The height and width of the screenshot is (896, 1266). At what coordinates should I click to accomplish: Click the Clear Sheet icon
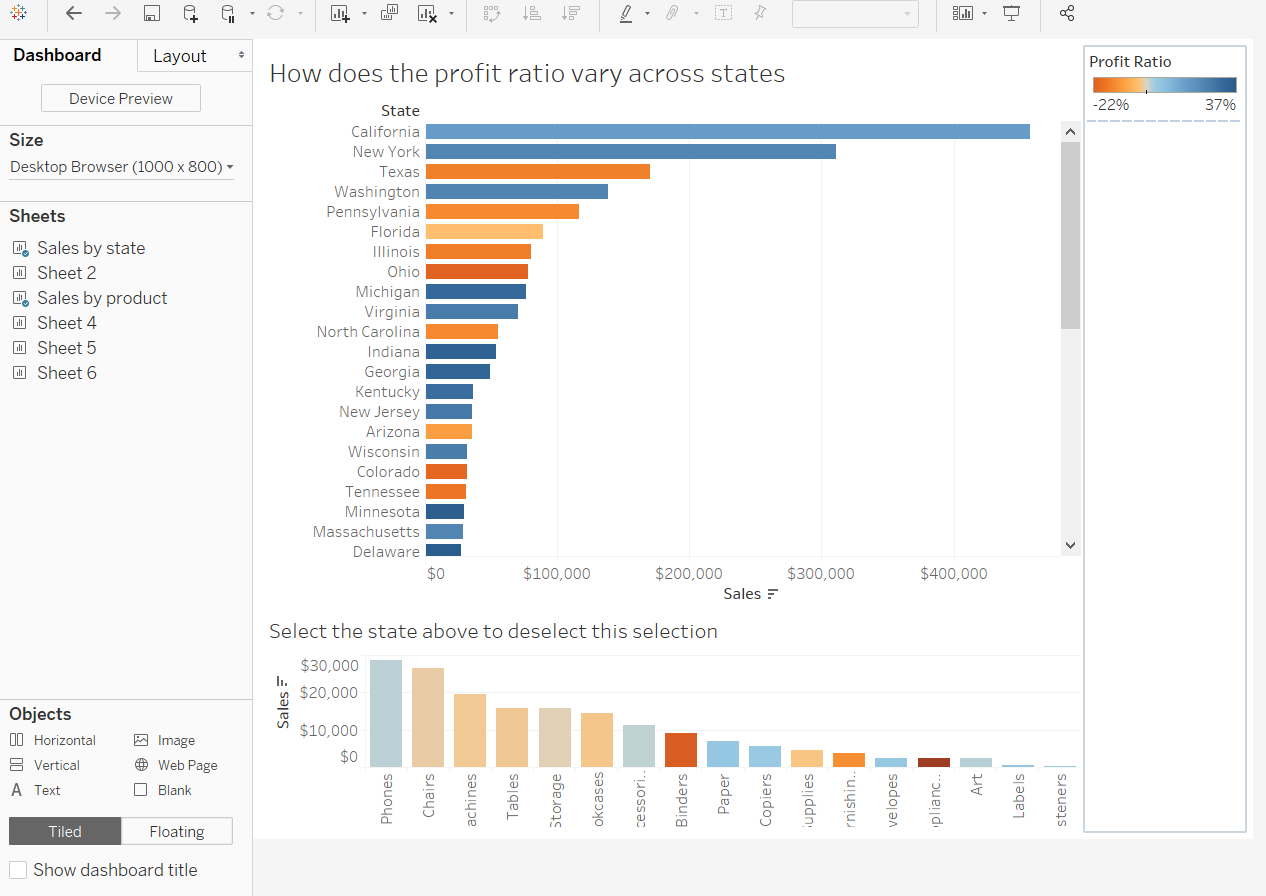(427, 13)
